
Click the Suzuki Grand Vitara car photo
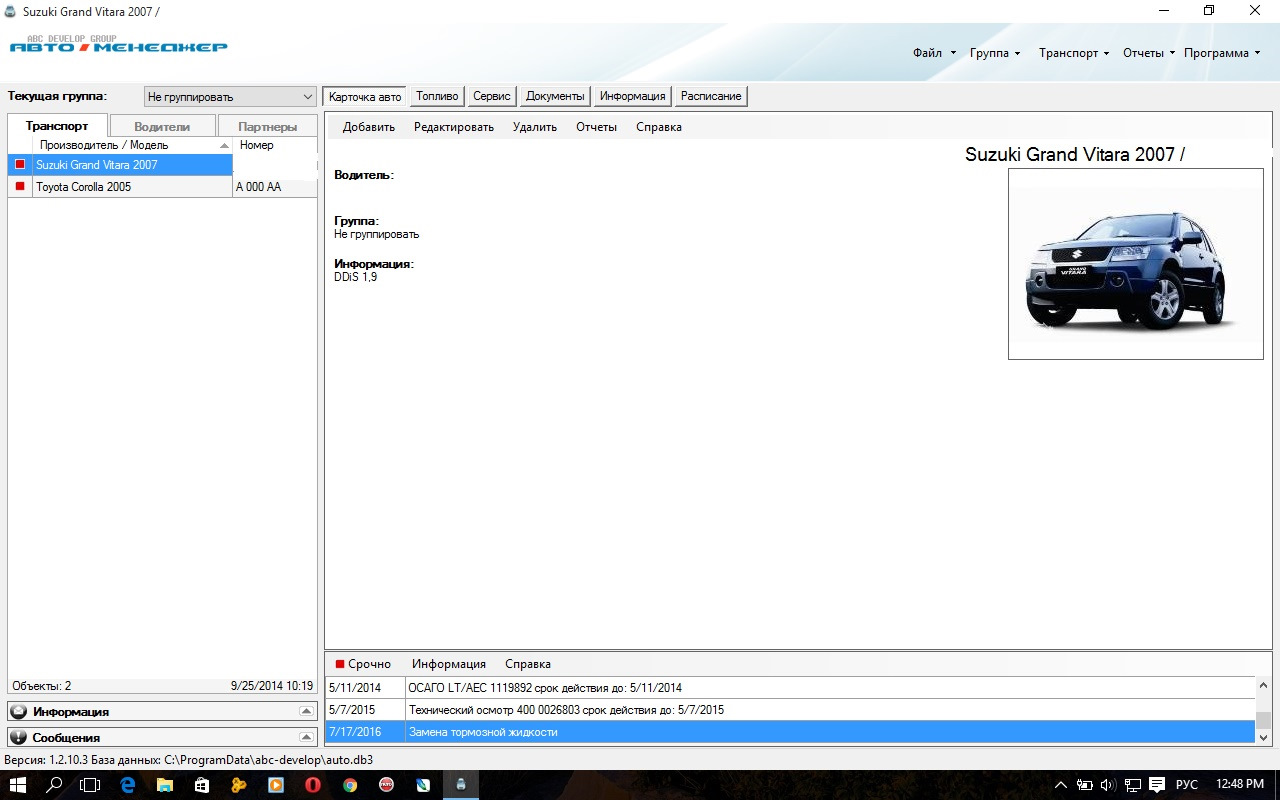pos(1136,264)
